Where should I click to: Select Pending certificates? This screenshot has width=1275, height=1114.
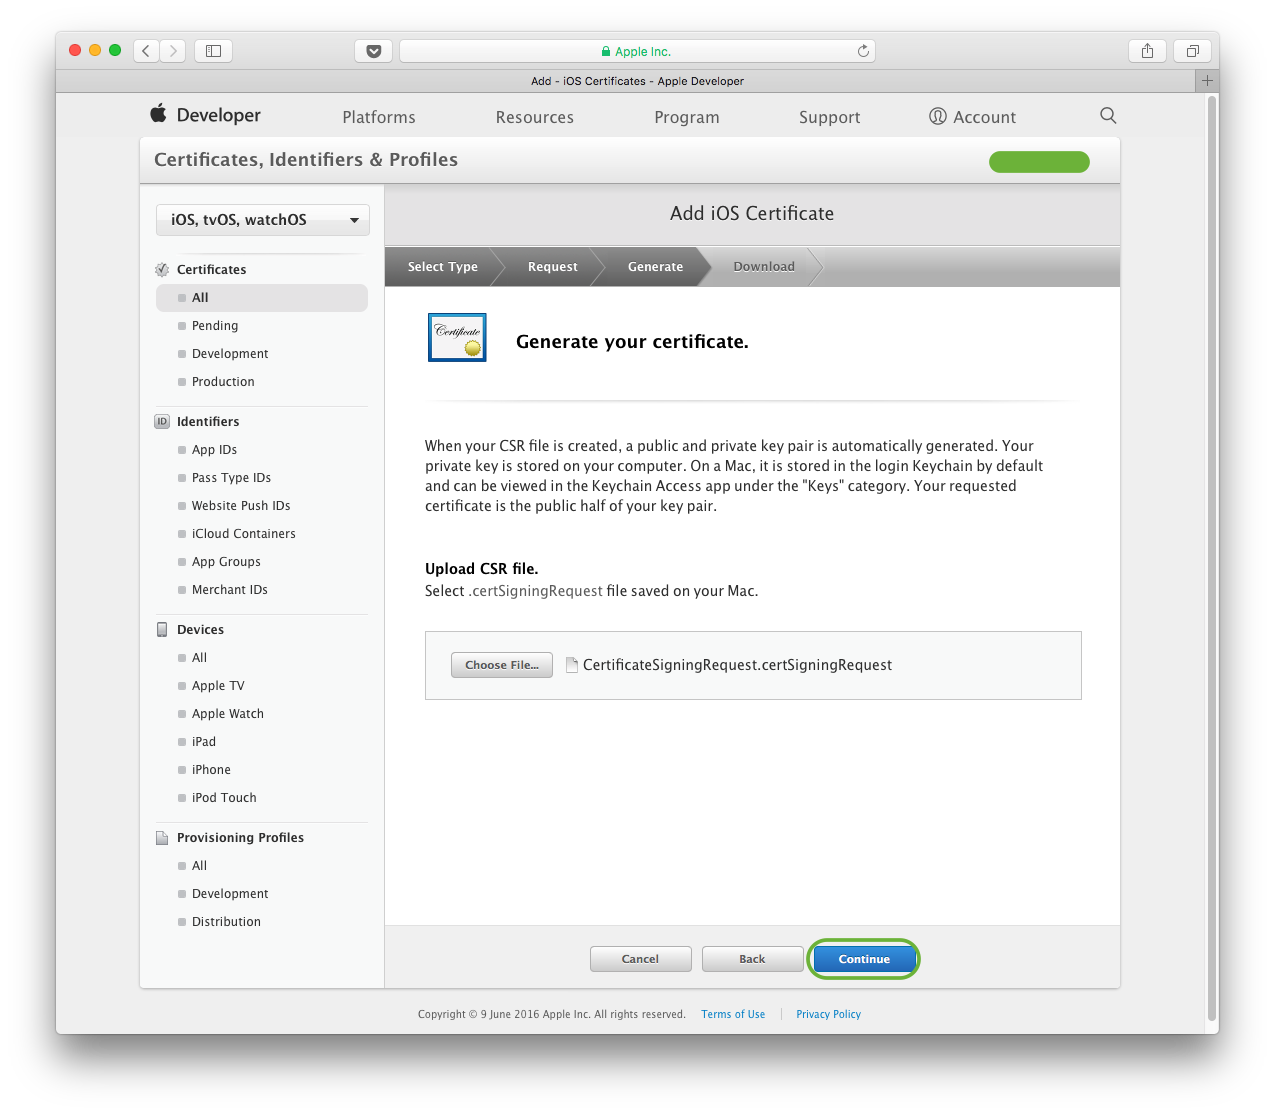tap(215, 326)
